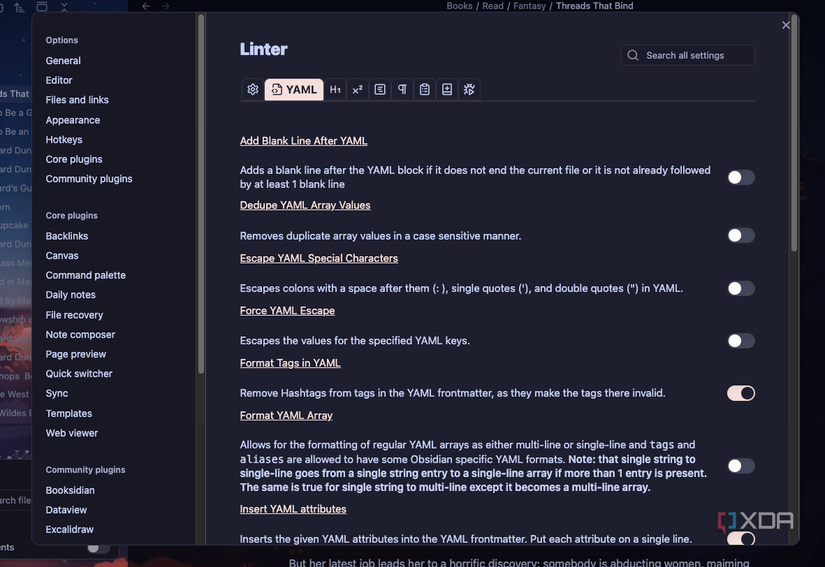Viewport: 825px width, 567px height.
Task: Open Appearance settings
Action: point(73,120)
